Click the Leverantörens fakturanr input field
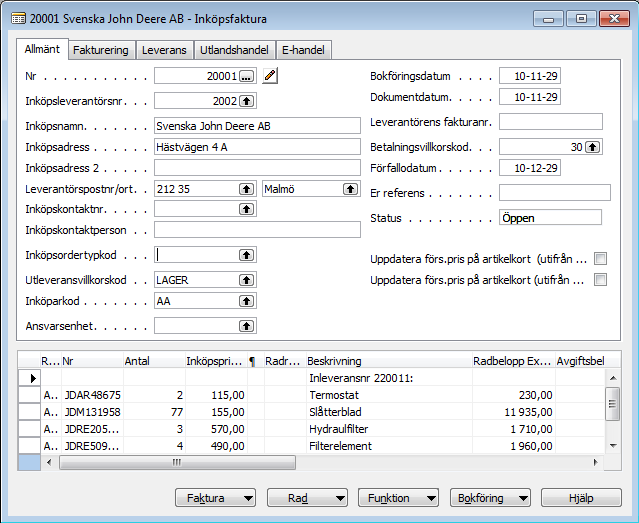 (x=551, y=122)
